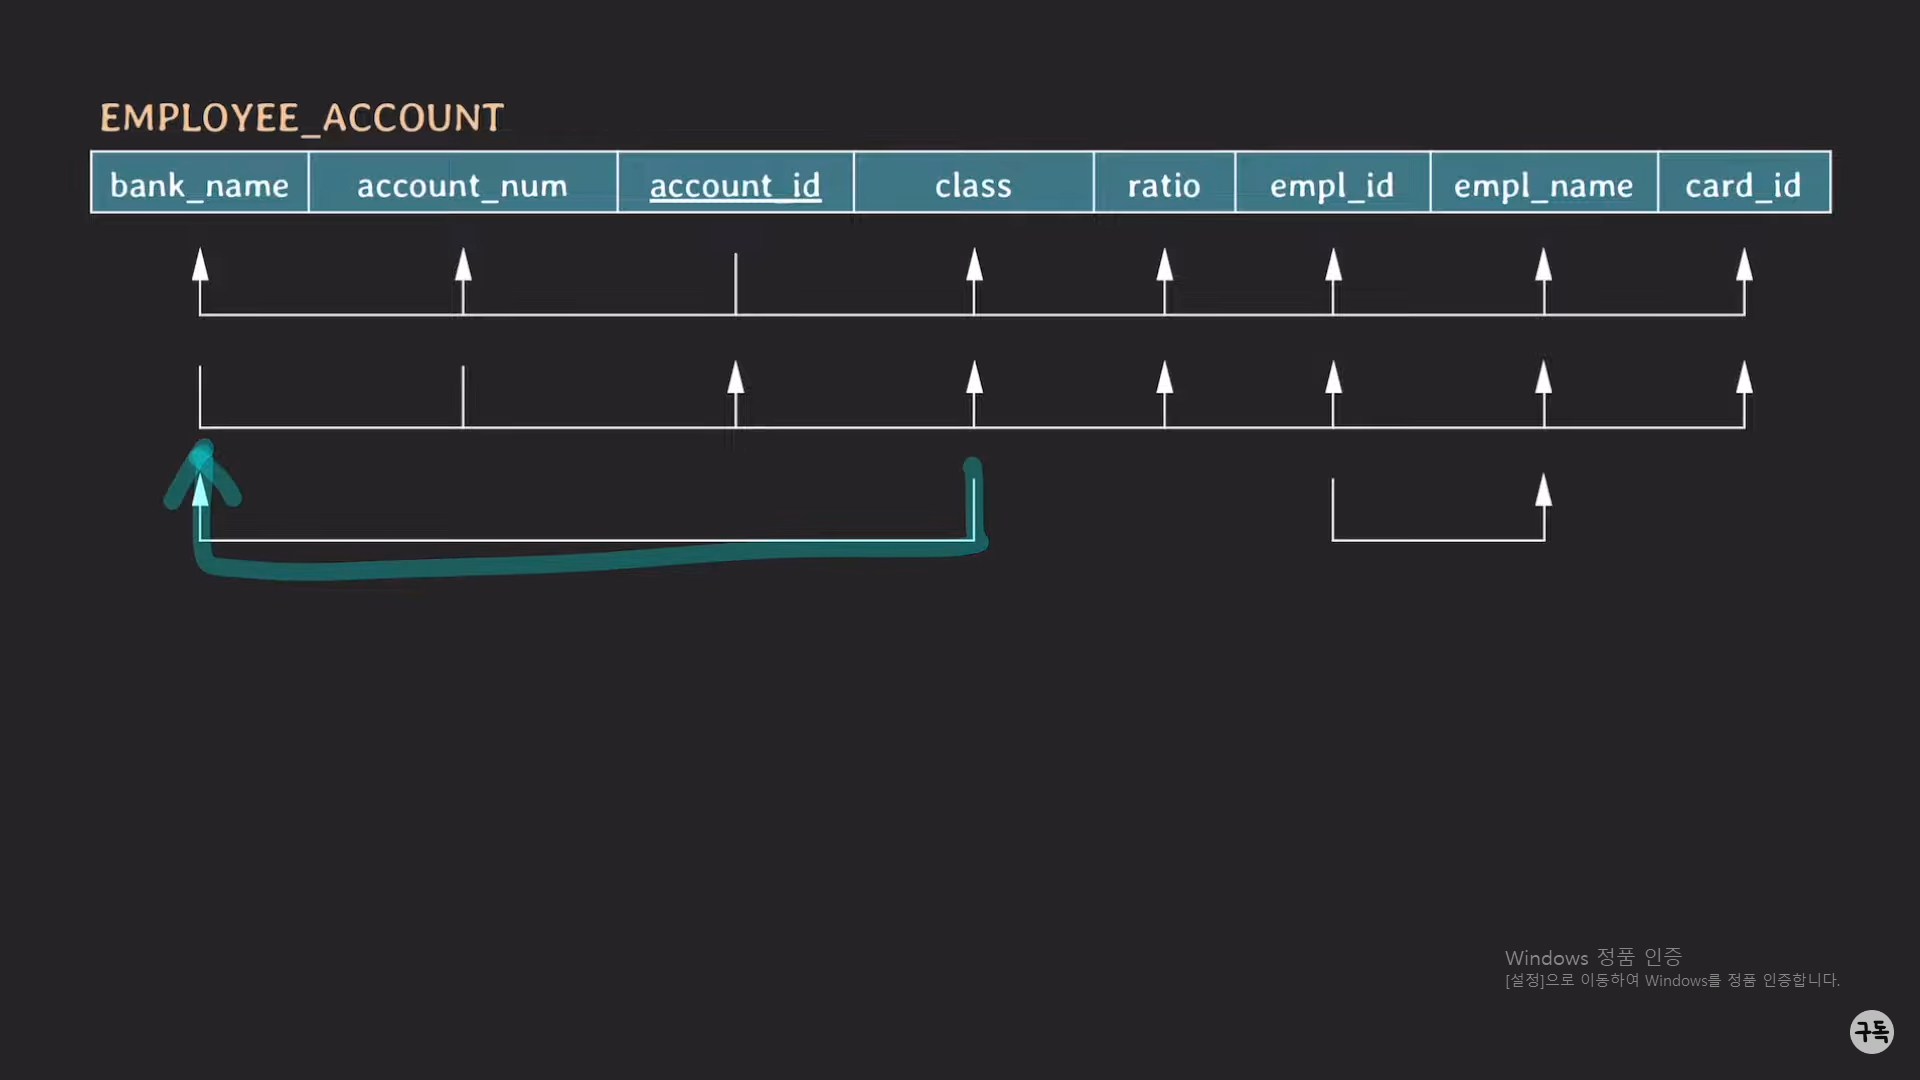Click the second-row arrow under empl_id
Image resolution: width=1920 pixels, height=1080 pixels.
pyautogui.click(x=1333, y=378)
